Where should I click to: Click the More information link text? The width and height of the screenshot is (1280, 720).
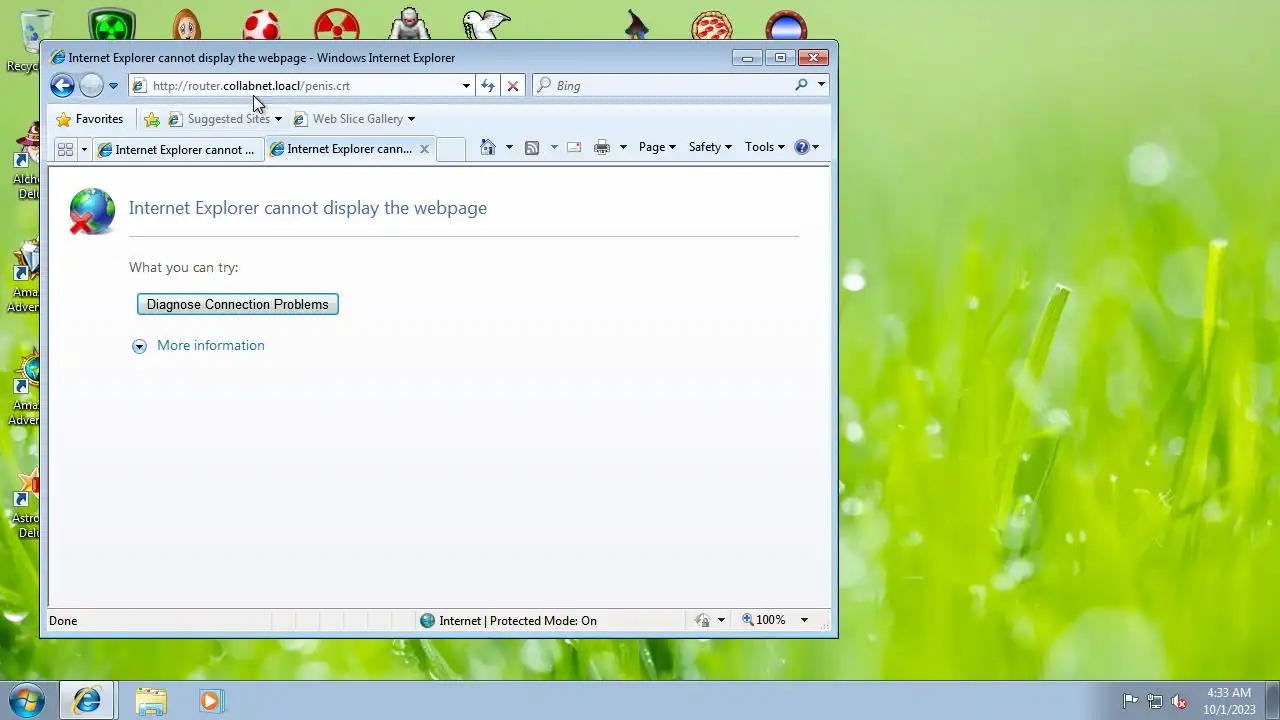click(211, 345)
